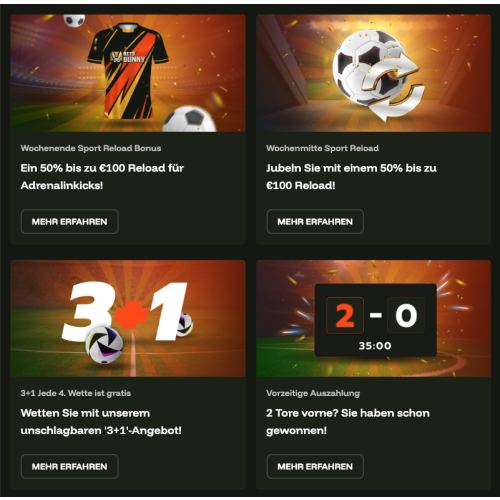Click the silver reload arrows icon
This screenshot has width=500, height=500.
(x=392, y=87)
